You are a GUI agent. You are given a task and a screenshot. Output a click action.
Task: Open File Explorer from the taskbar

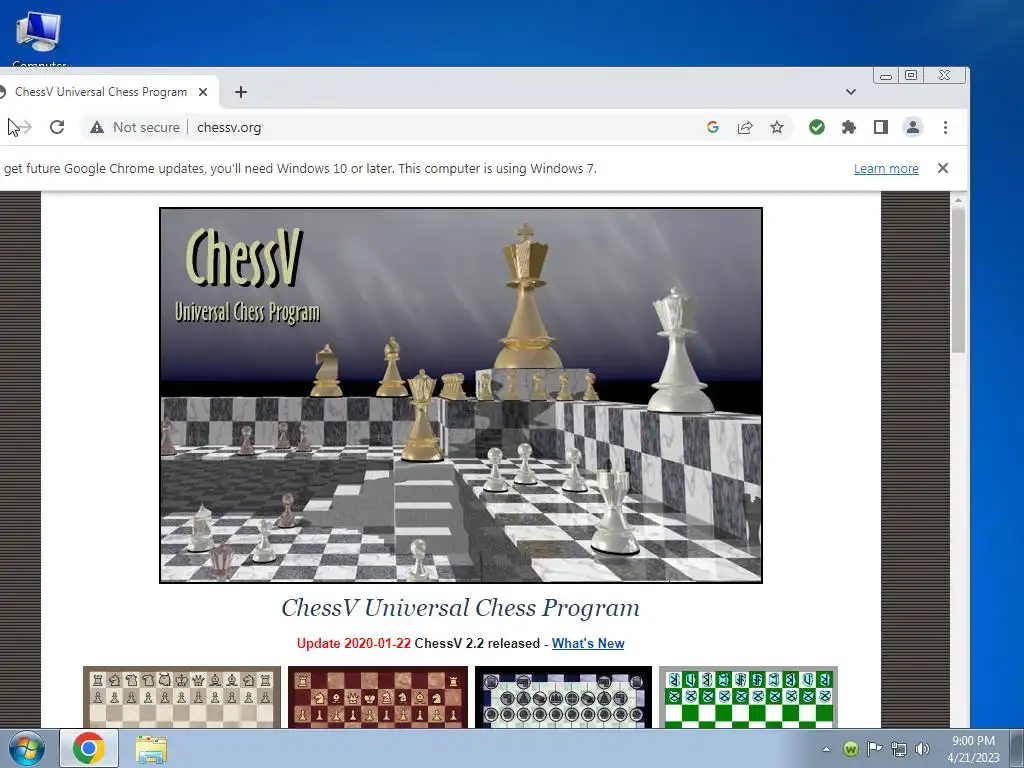click(151, 749)
